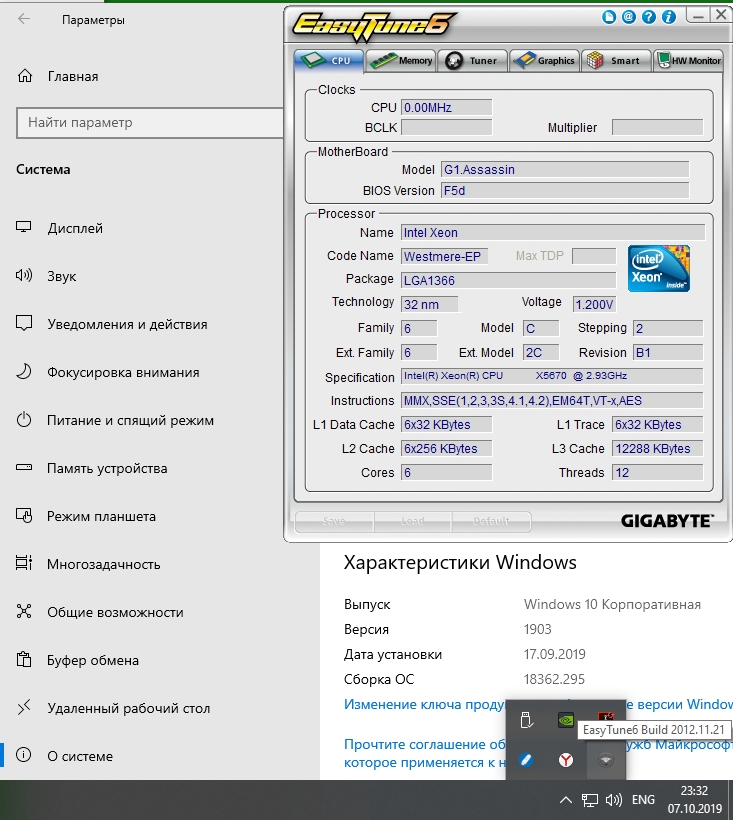Click Изменение ключа продукта link
Screen dimensions: 733x820
click(424, 704)
